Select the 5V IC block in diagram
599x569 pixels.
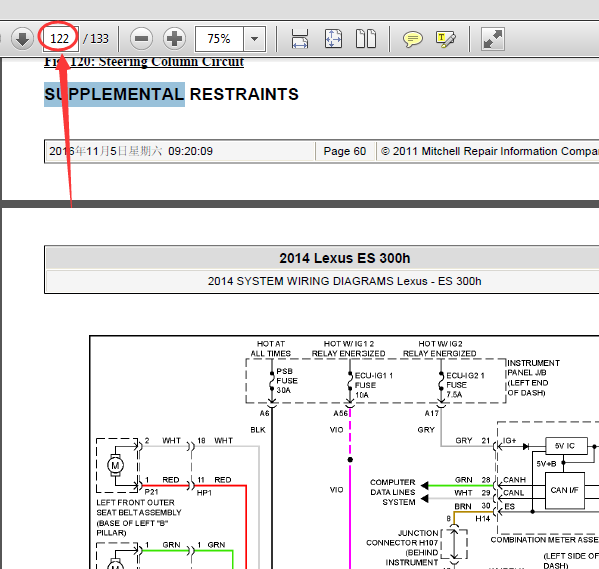tap(566, 446)
